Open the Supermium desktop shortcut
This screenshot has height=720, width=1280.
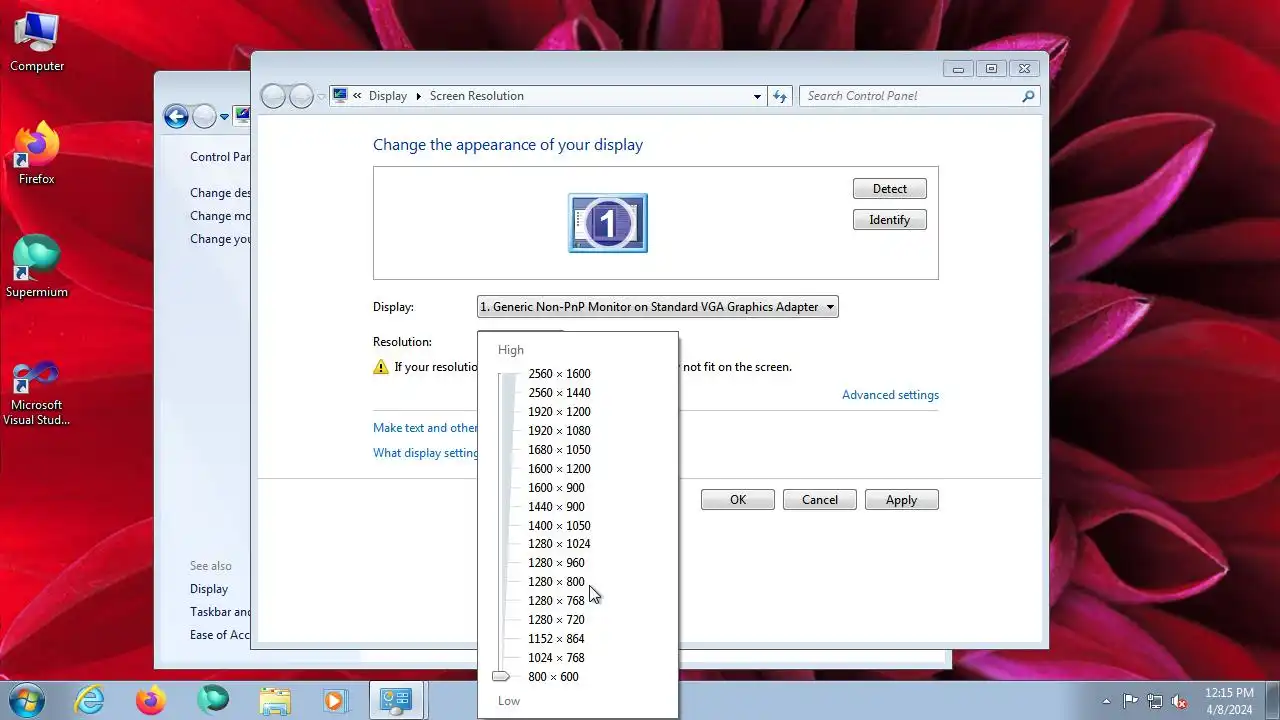(x=37, y=268)
